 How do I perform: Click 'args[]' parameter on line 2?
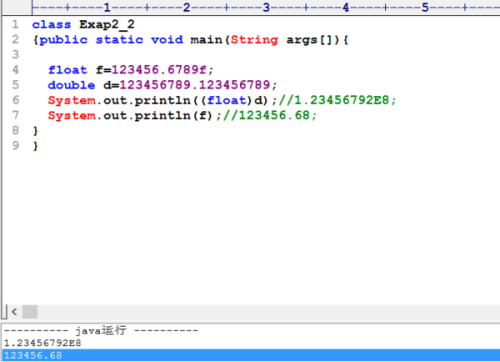click(309, 40)
